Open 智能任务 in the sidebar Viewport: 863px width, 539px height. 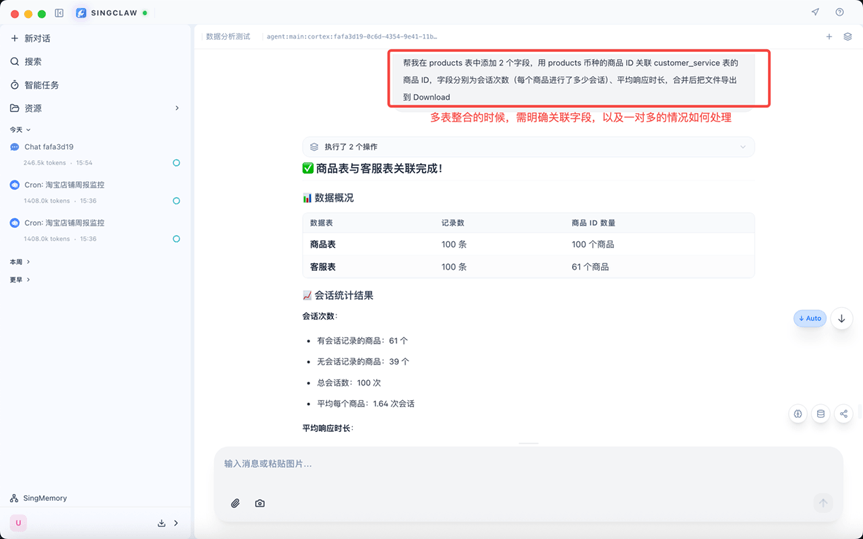coord(41,85)
